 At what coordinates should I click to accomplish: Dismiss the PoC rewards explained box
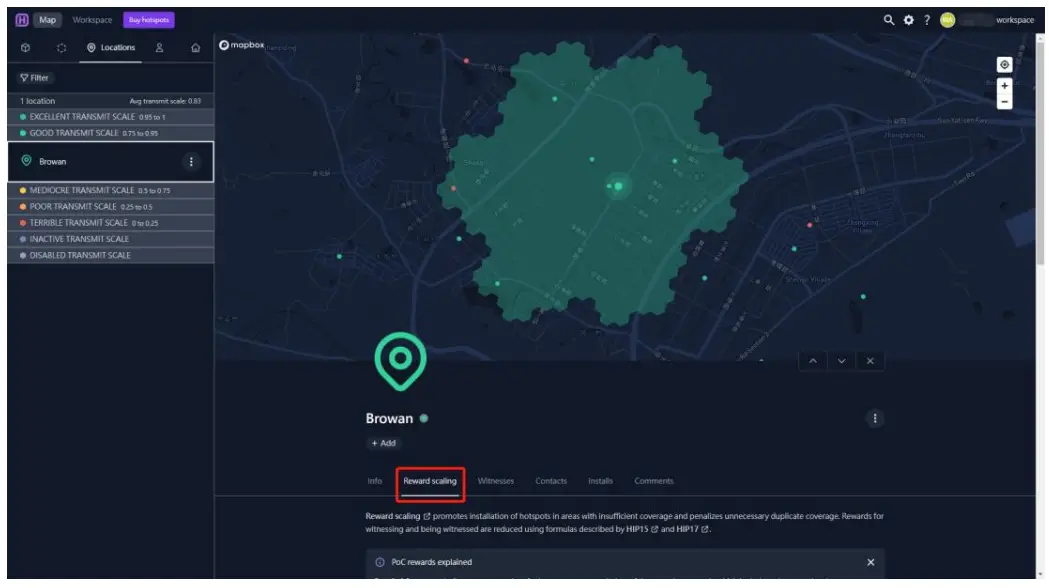tap(870, 562)
